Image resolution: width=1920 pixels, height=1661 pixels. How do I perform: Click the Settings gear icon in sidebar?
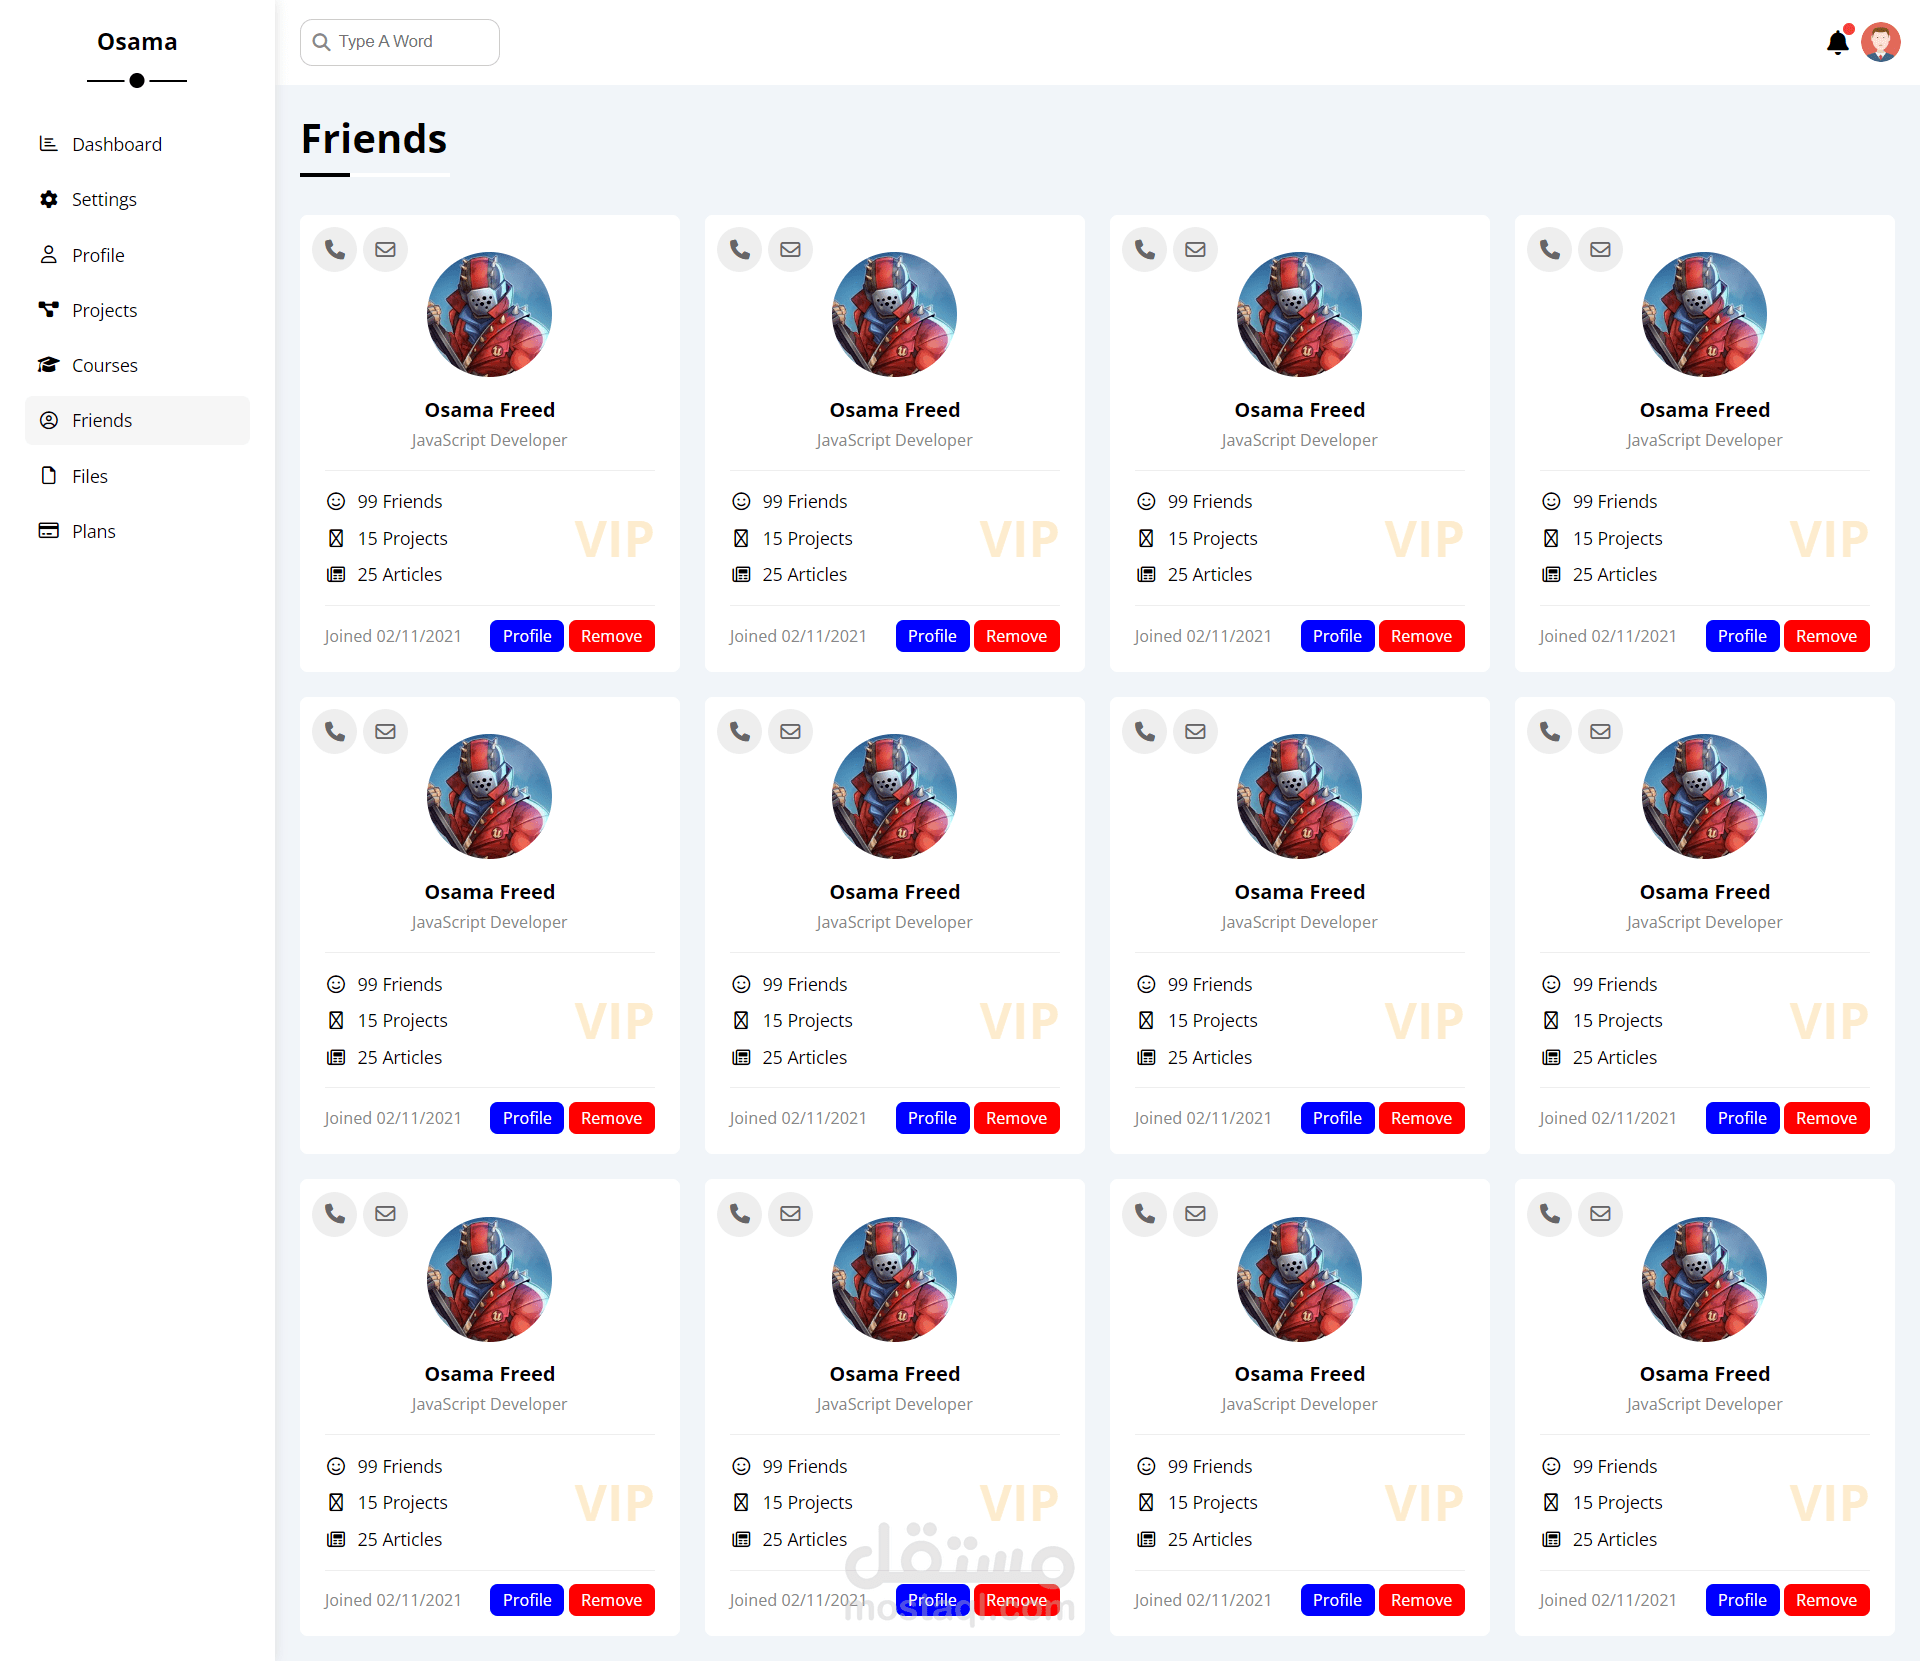point(48,199)
